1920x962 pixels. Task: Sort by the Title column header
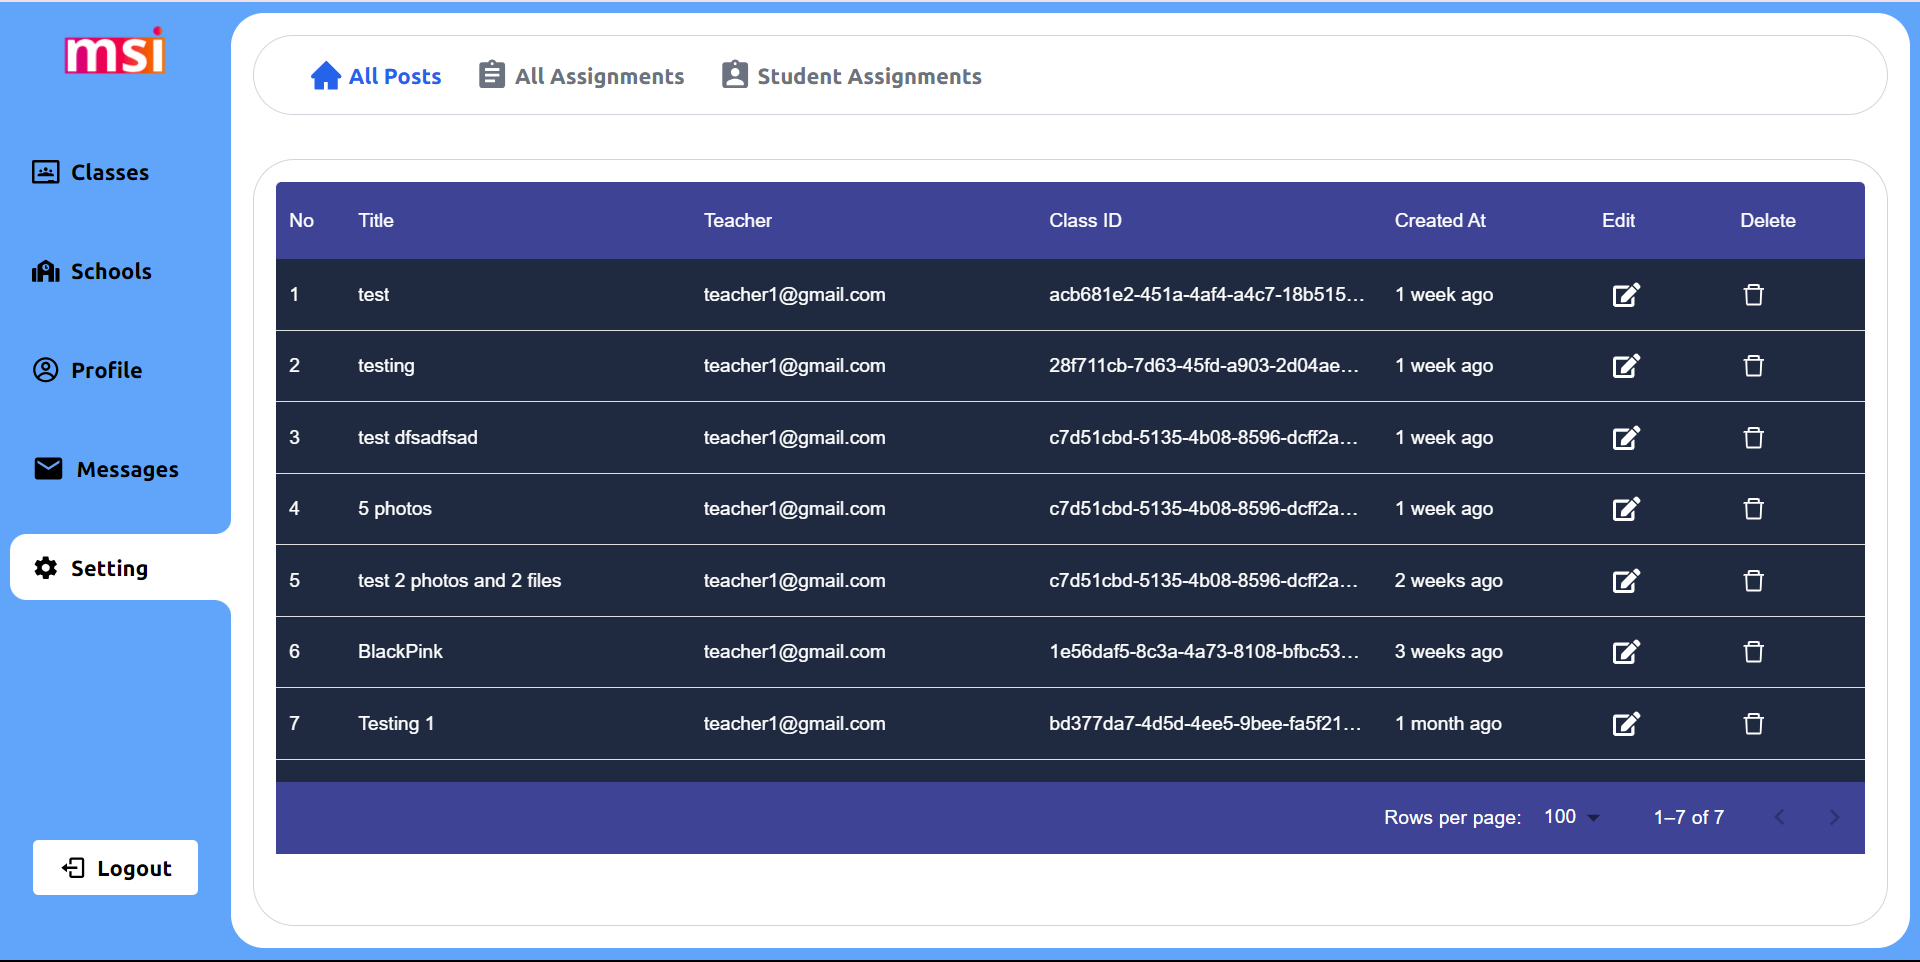tap(376, 221)
